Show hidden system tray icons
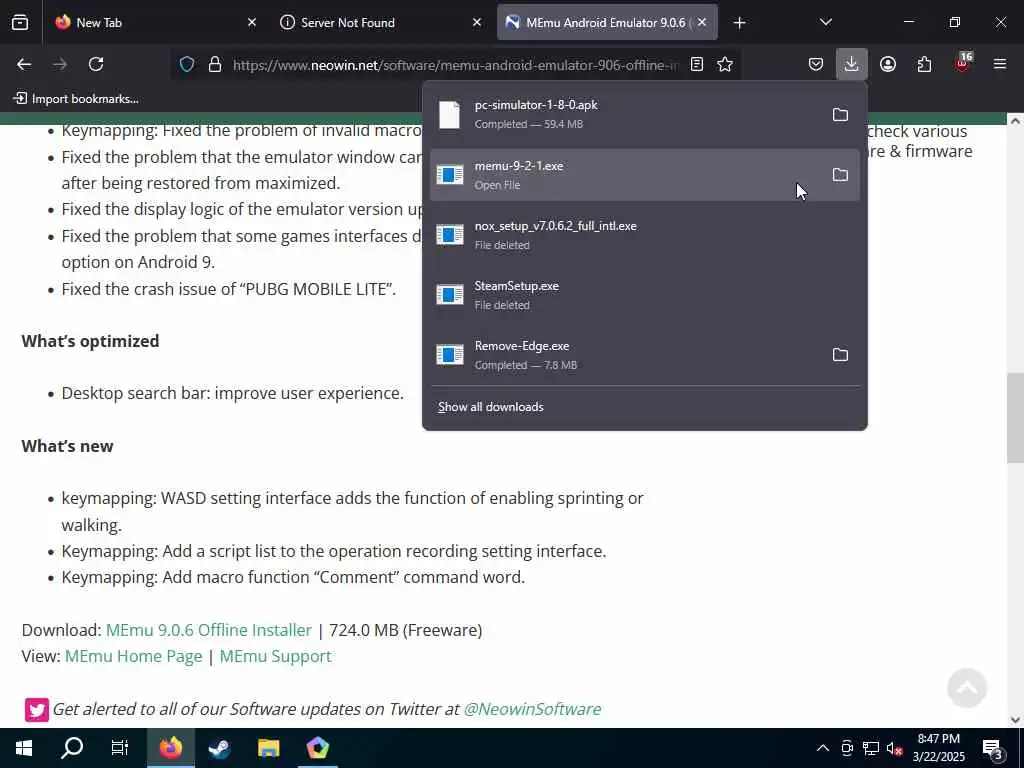 (822, 748)
